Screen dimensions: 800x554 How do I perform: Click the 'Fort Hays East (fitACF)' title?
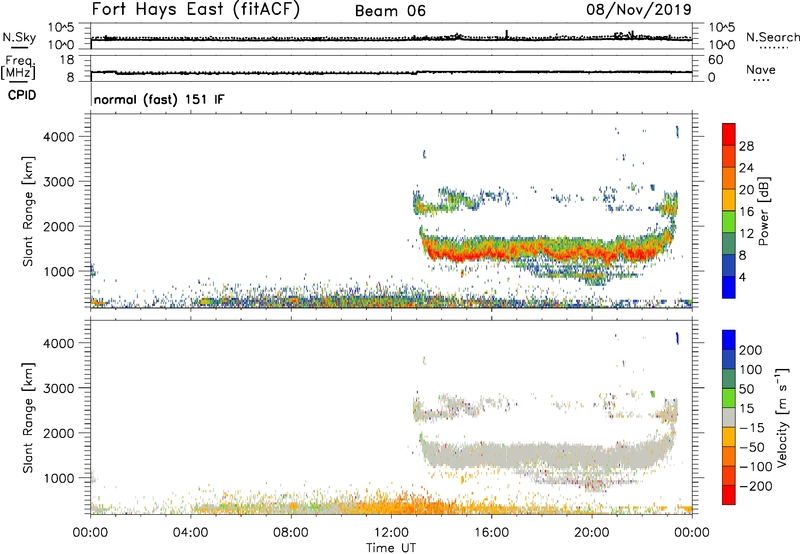[195, 10]
